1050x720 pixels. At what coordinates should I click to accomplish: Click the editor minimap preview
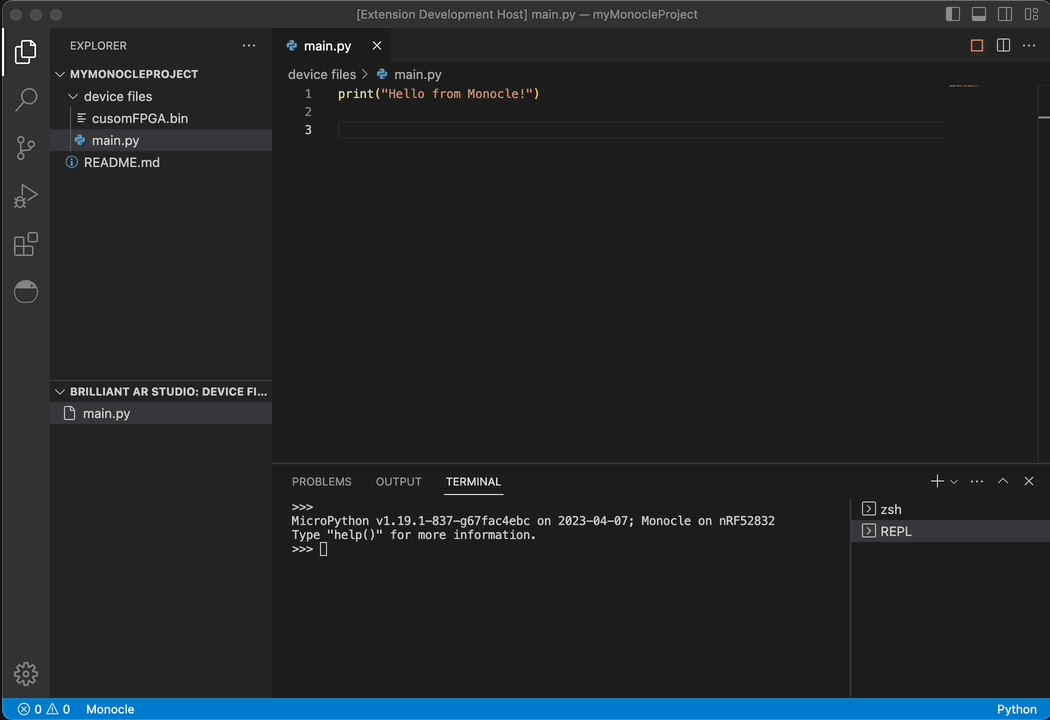(x=964, y=86)
